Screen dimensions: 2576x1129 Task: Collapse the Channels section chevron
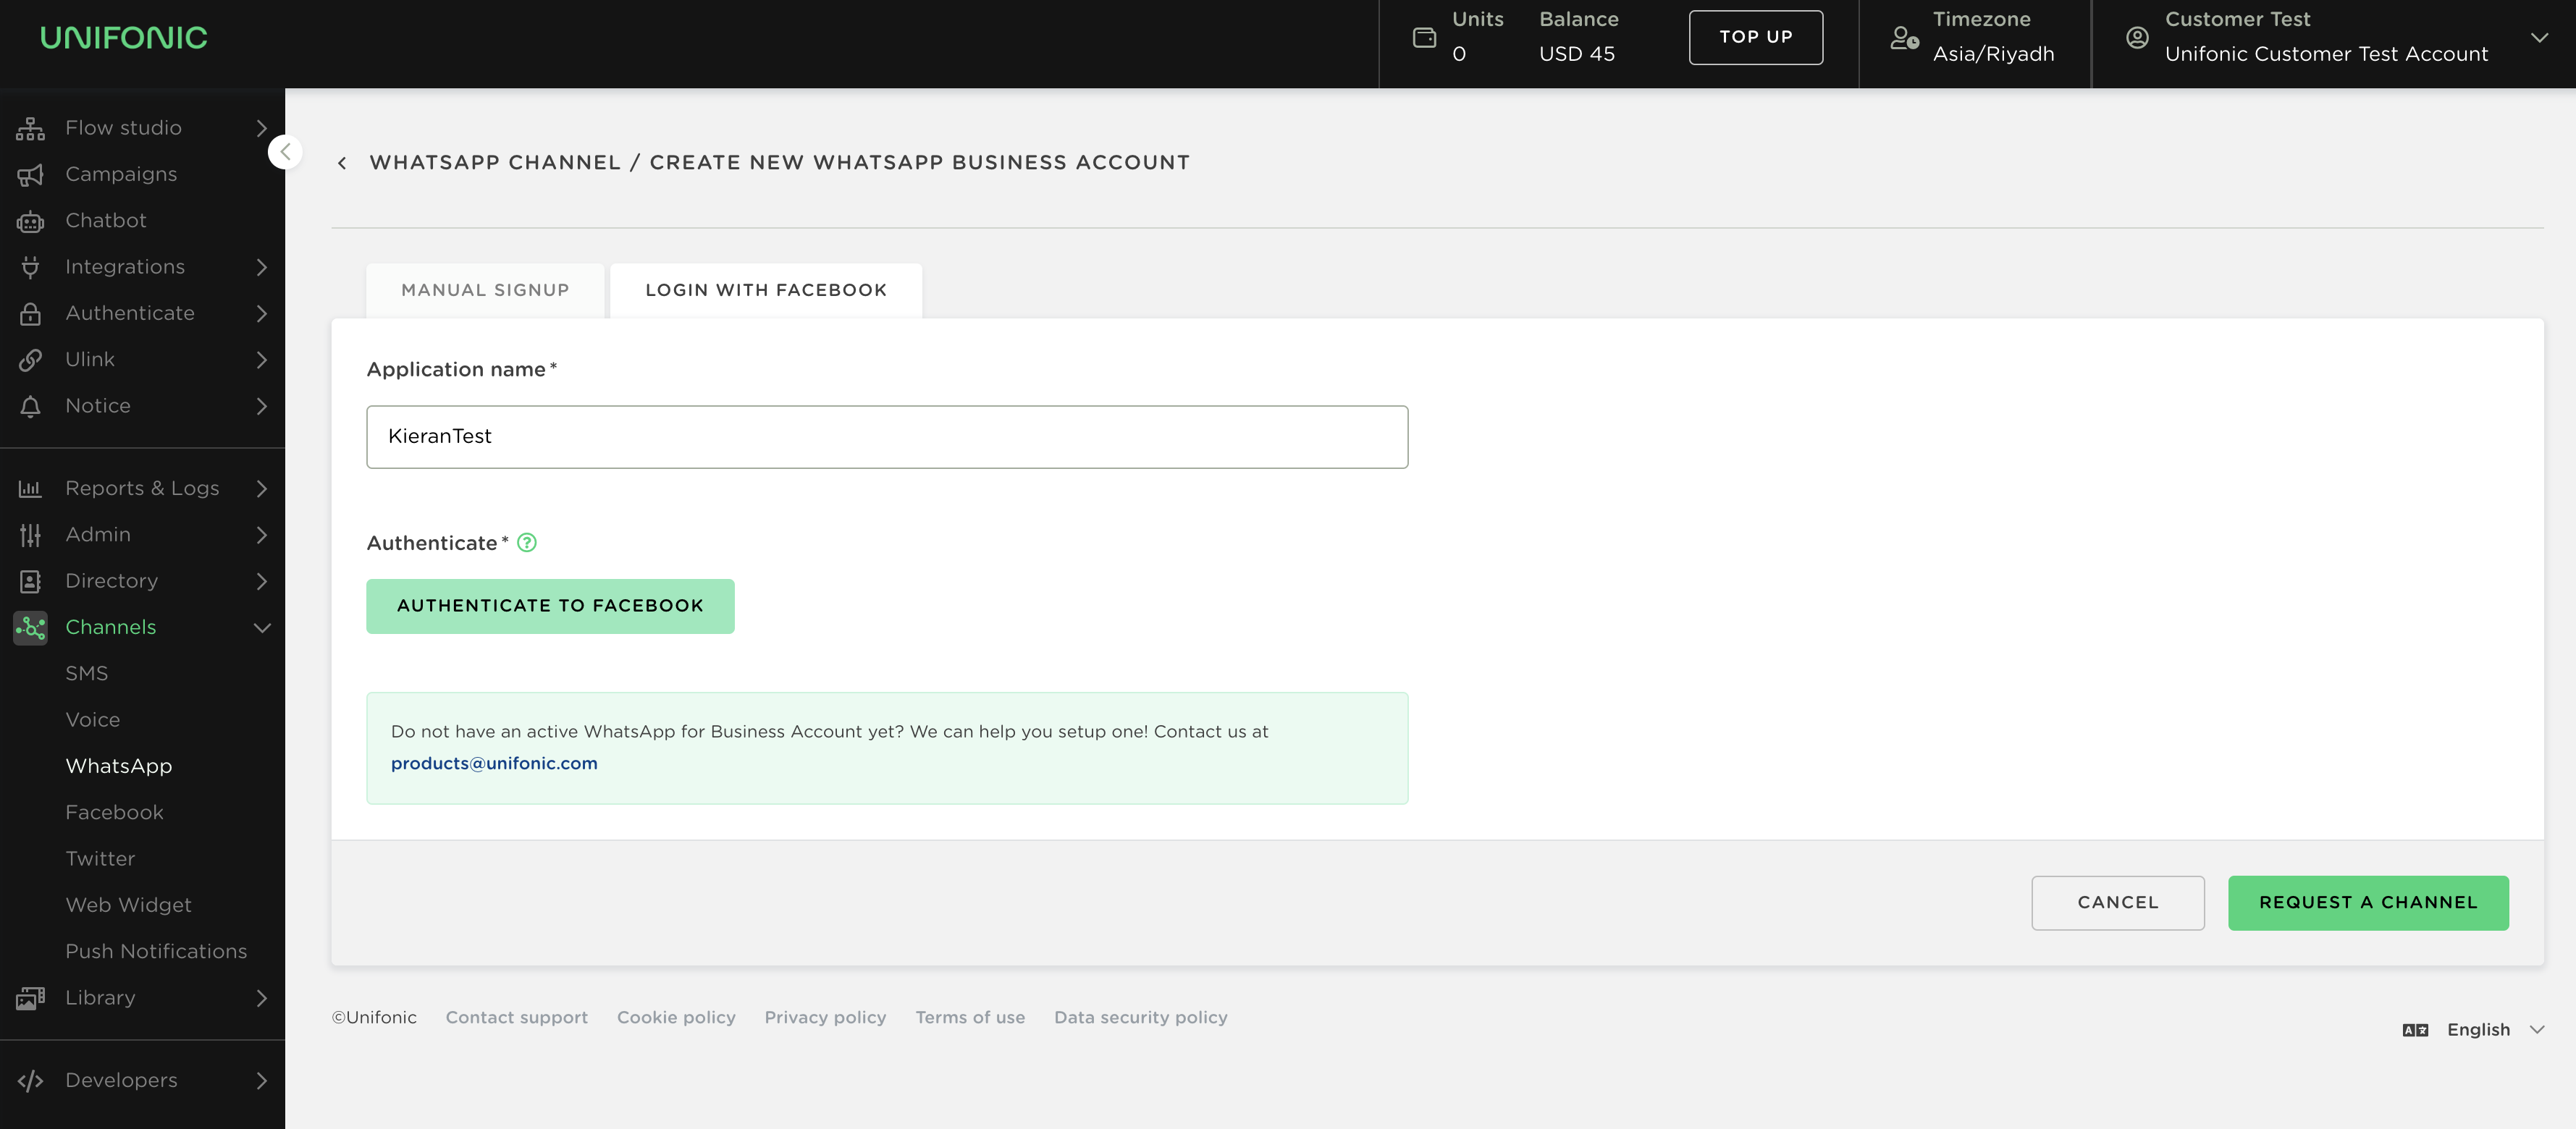click(x=262, y=628)
